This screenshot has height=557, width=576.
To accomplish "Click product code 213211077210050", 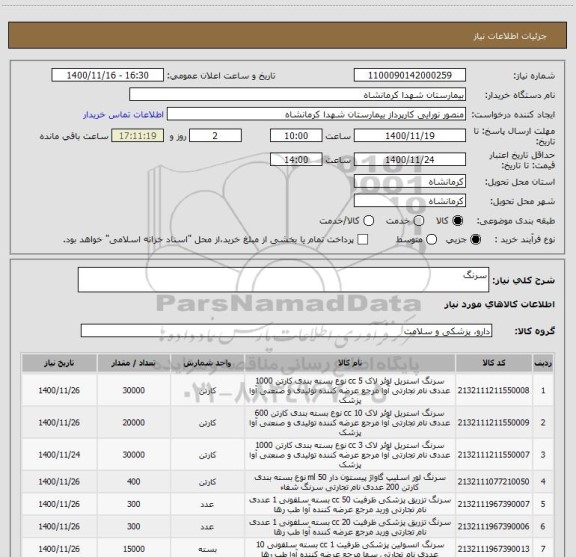I will click(493, 482).
